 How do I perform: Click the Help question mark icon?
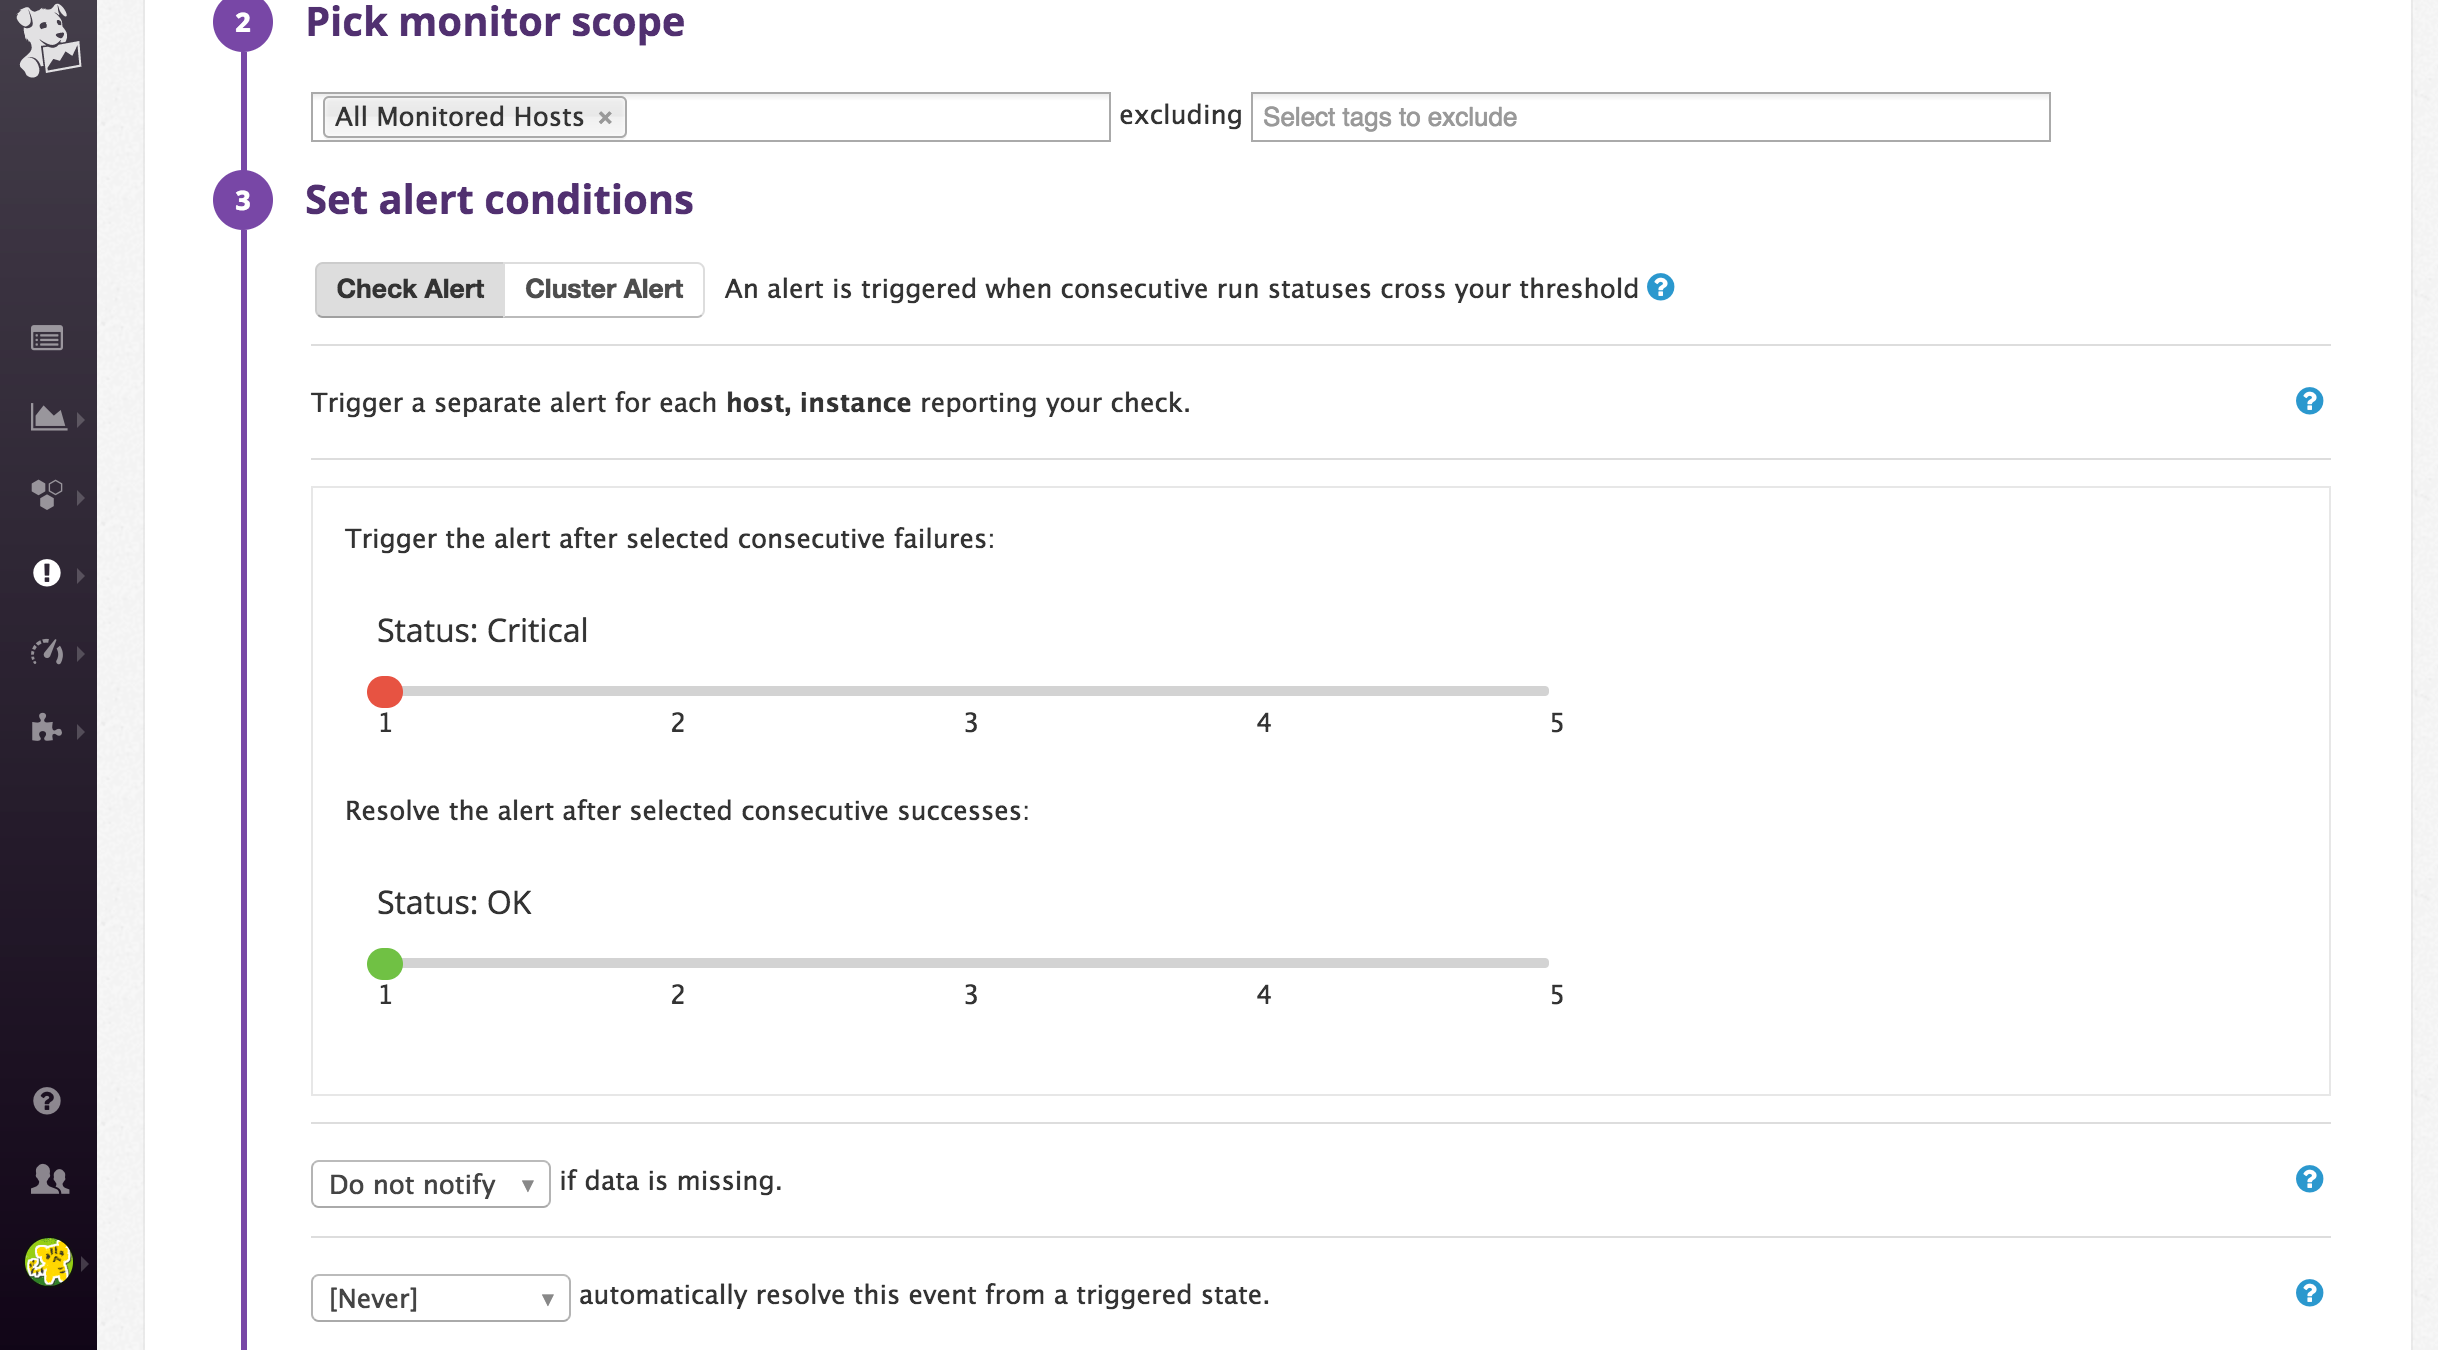(45, 1101)
